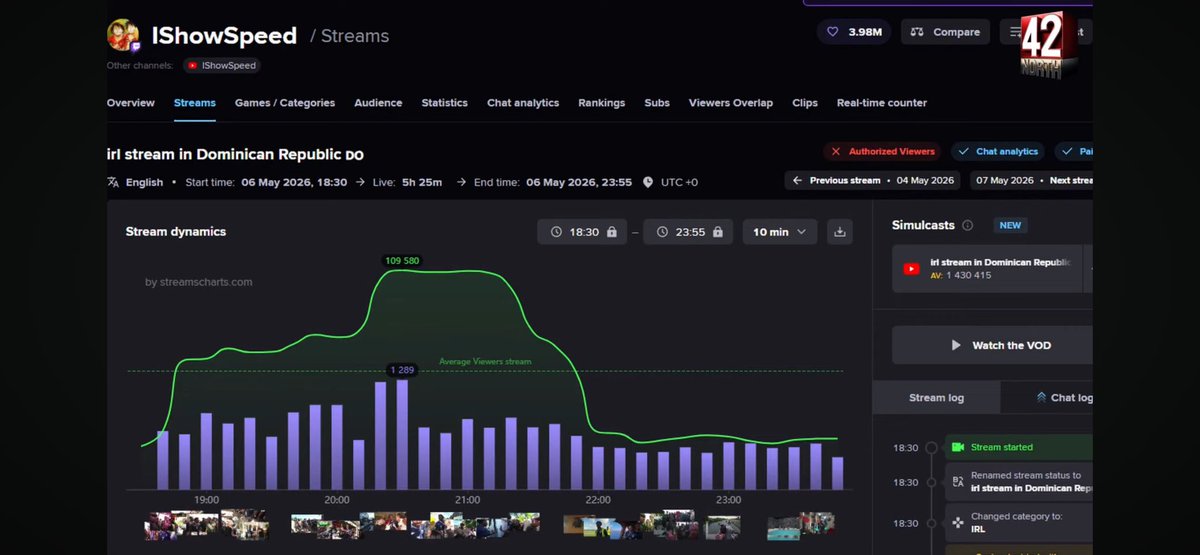The height and width of the screenshot is (555, 1200).
Task: Click the YouTube logo in the simulcast card
Action: [912, 269]
